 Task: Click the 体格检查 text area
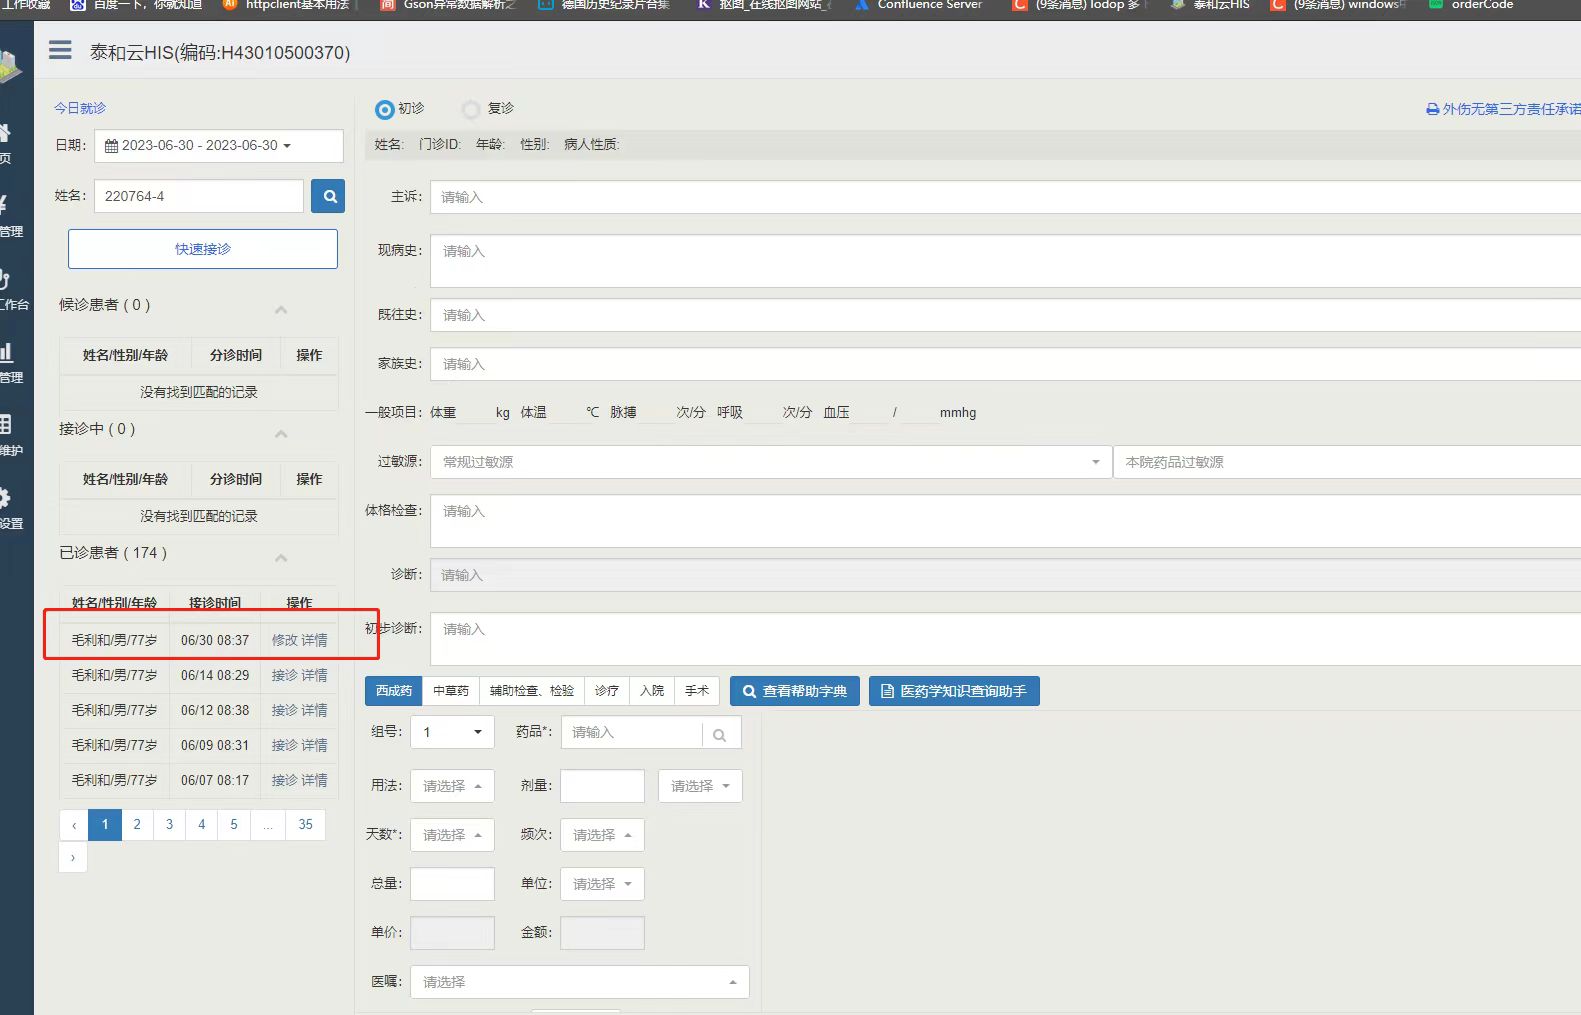point(1006,521)
